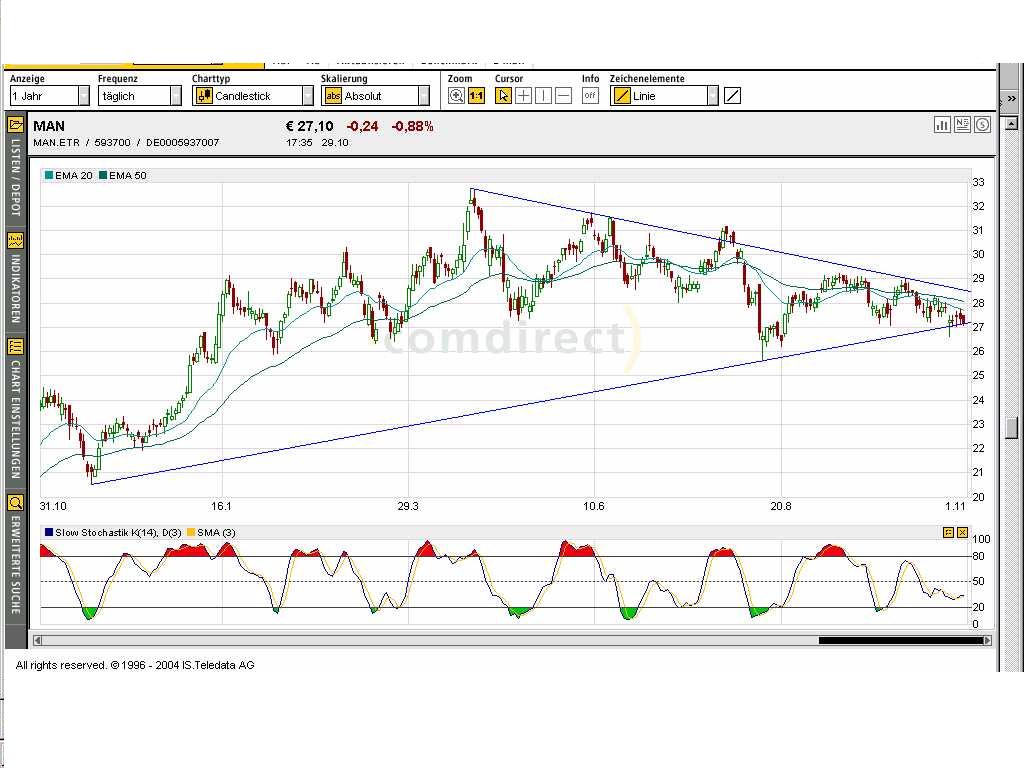Image resolution: width=1024 pixels, height=768 pixels.
Task: Open the Skalierung Absolut dropdown
Action: (x=376, y=96)
